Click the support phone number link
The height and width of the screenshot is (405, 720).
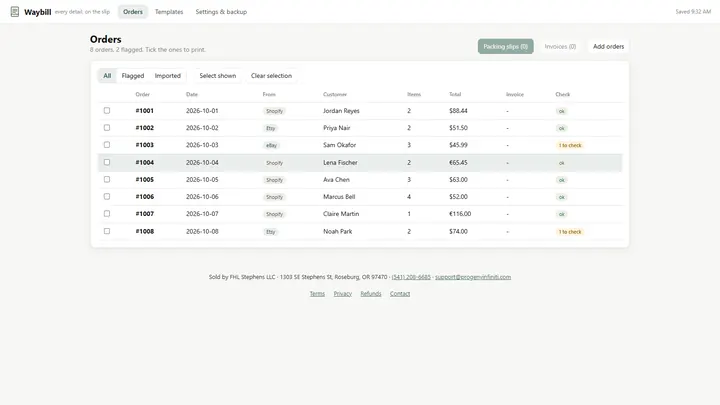click(411, 277)
